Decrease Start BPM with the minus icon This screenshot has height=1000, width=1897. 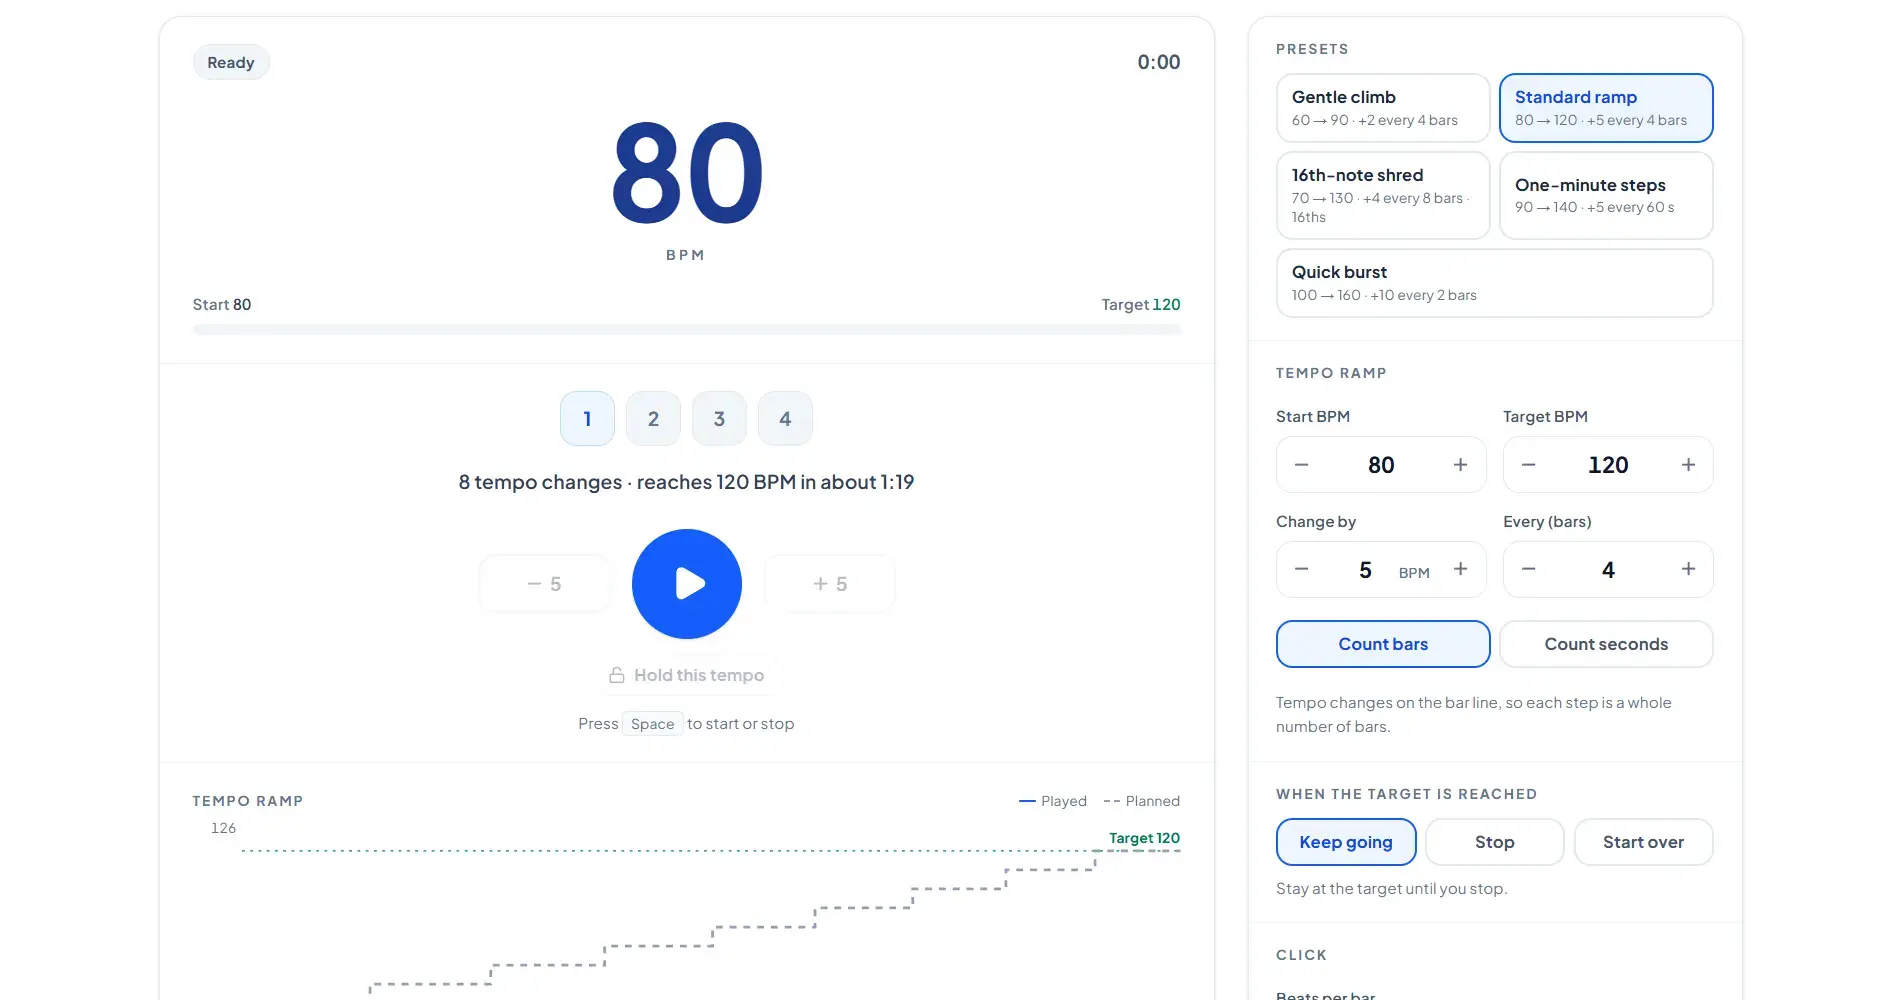[x=1301, y=465]
